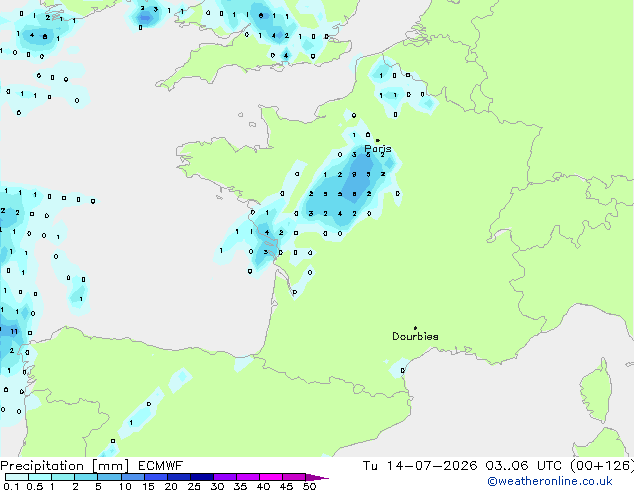This screenshot has height=490, width=634.
Task: Click the legend scale label 50
Action: pos(309,486)
